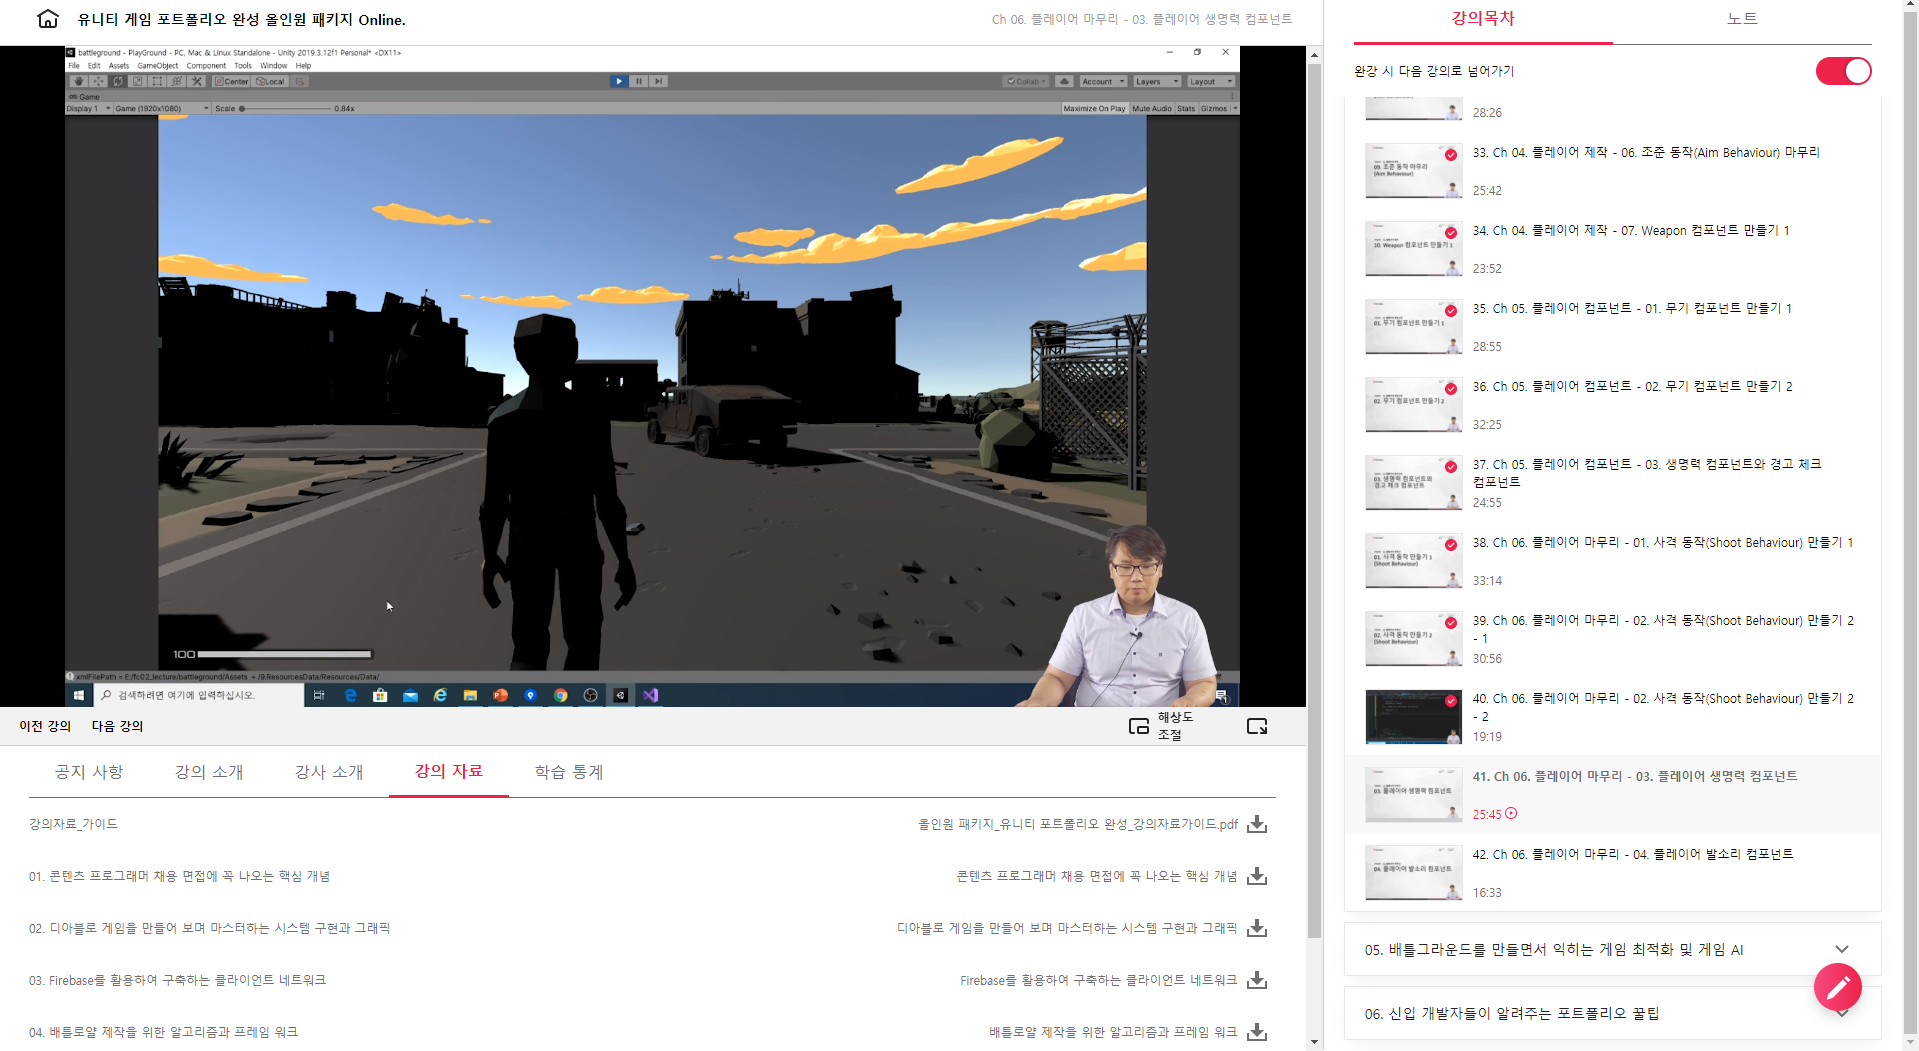
Task: Switch to 강의 소개 tab
Action: [x=209, y=772]
